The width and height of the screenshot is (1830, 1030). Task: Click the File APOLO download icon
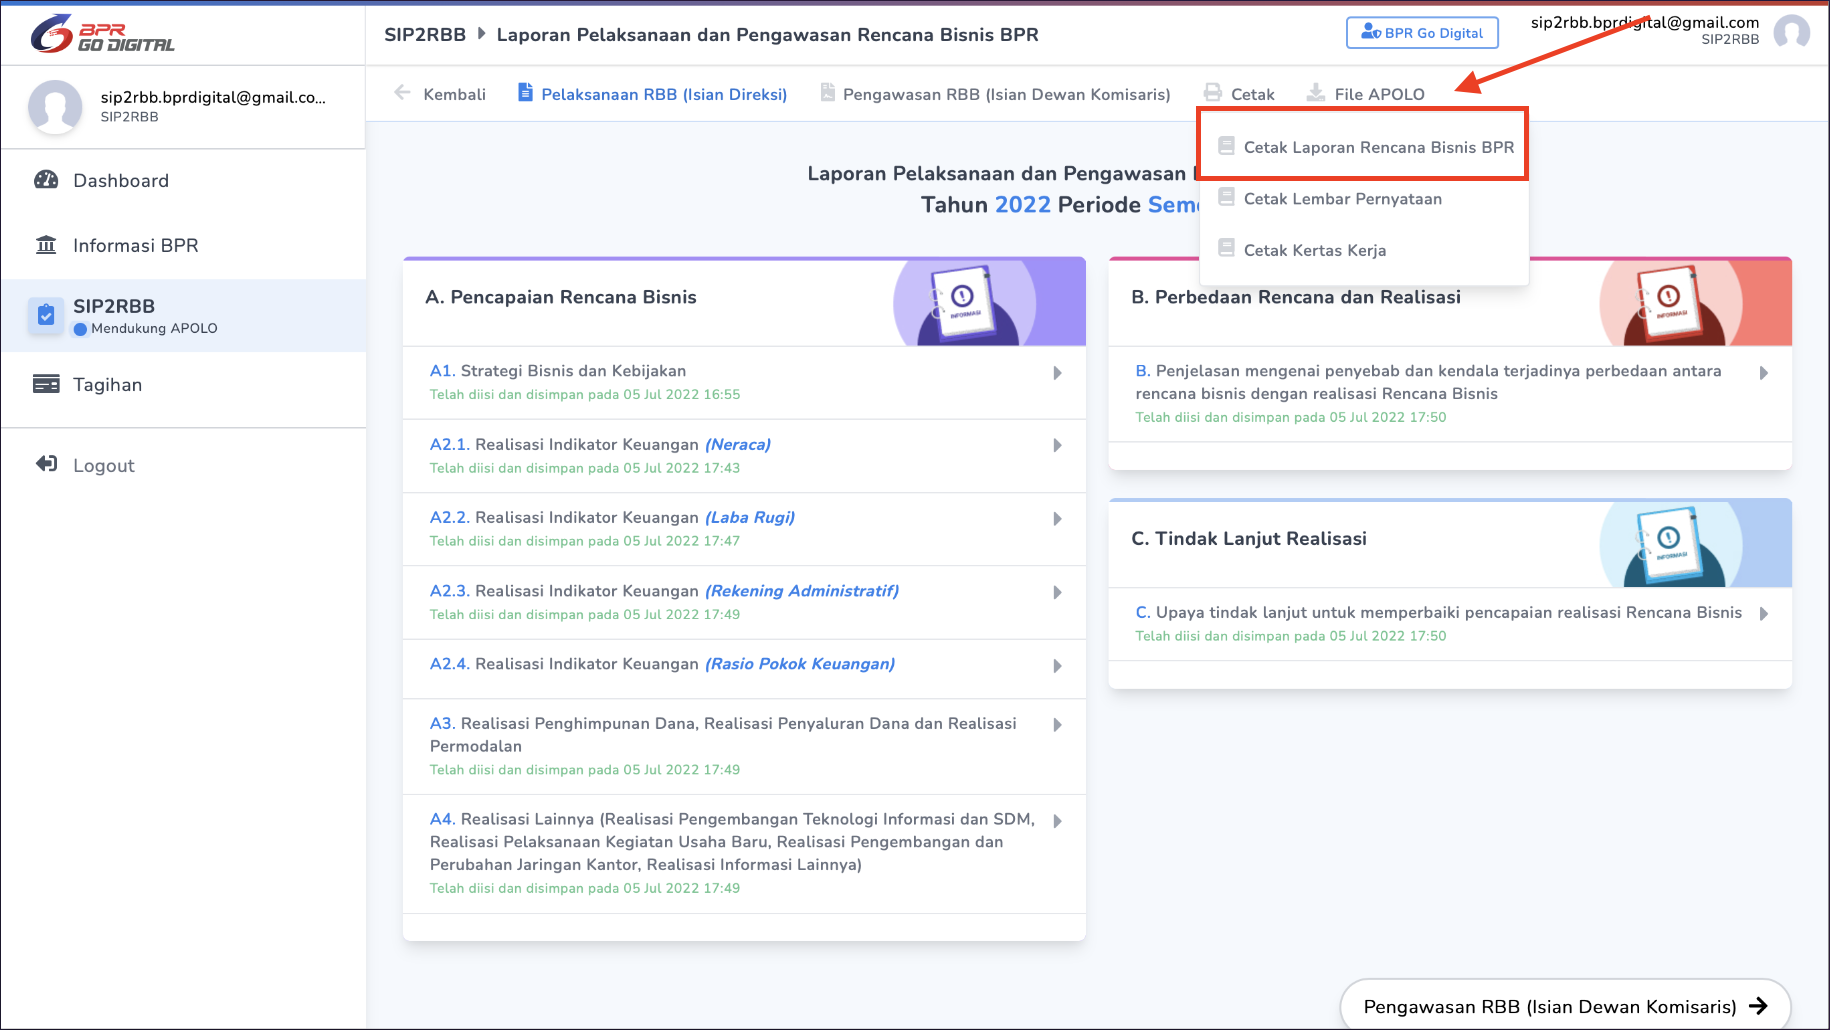click(1316, 93)
